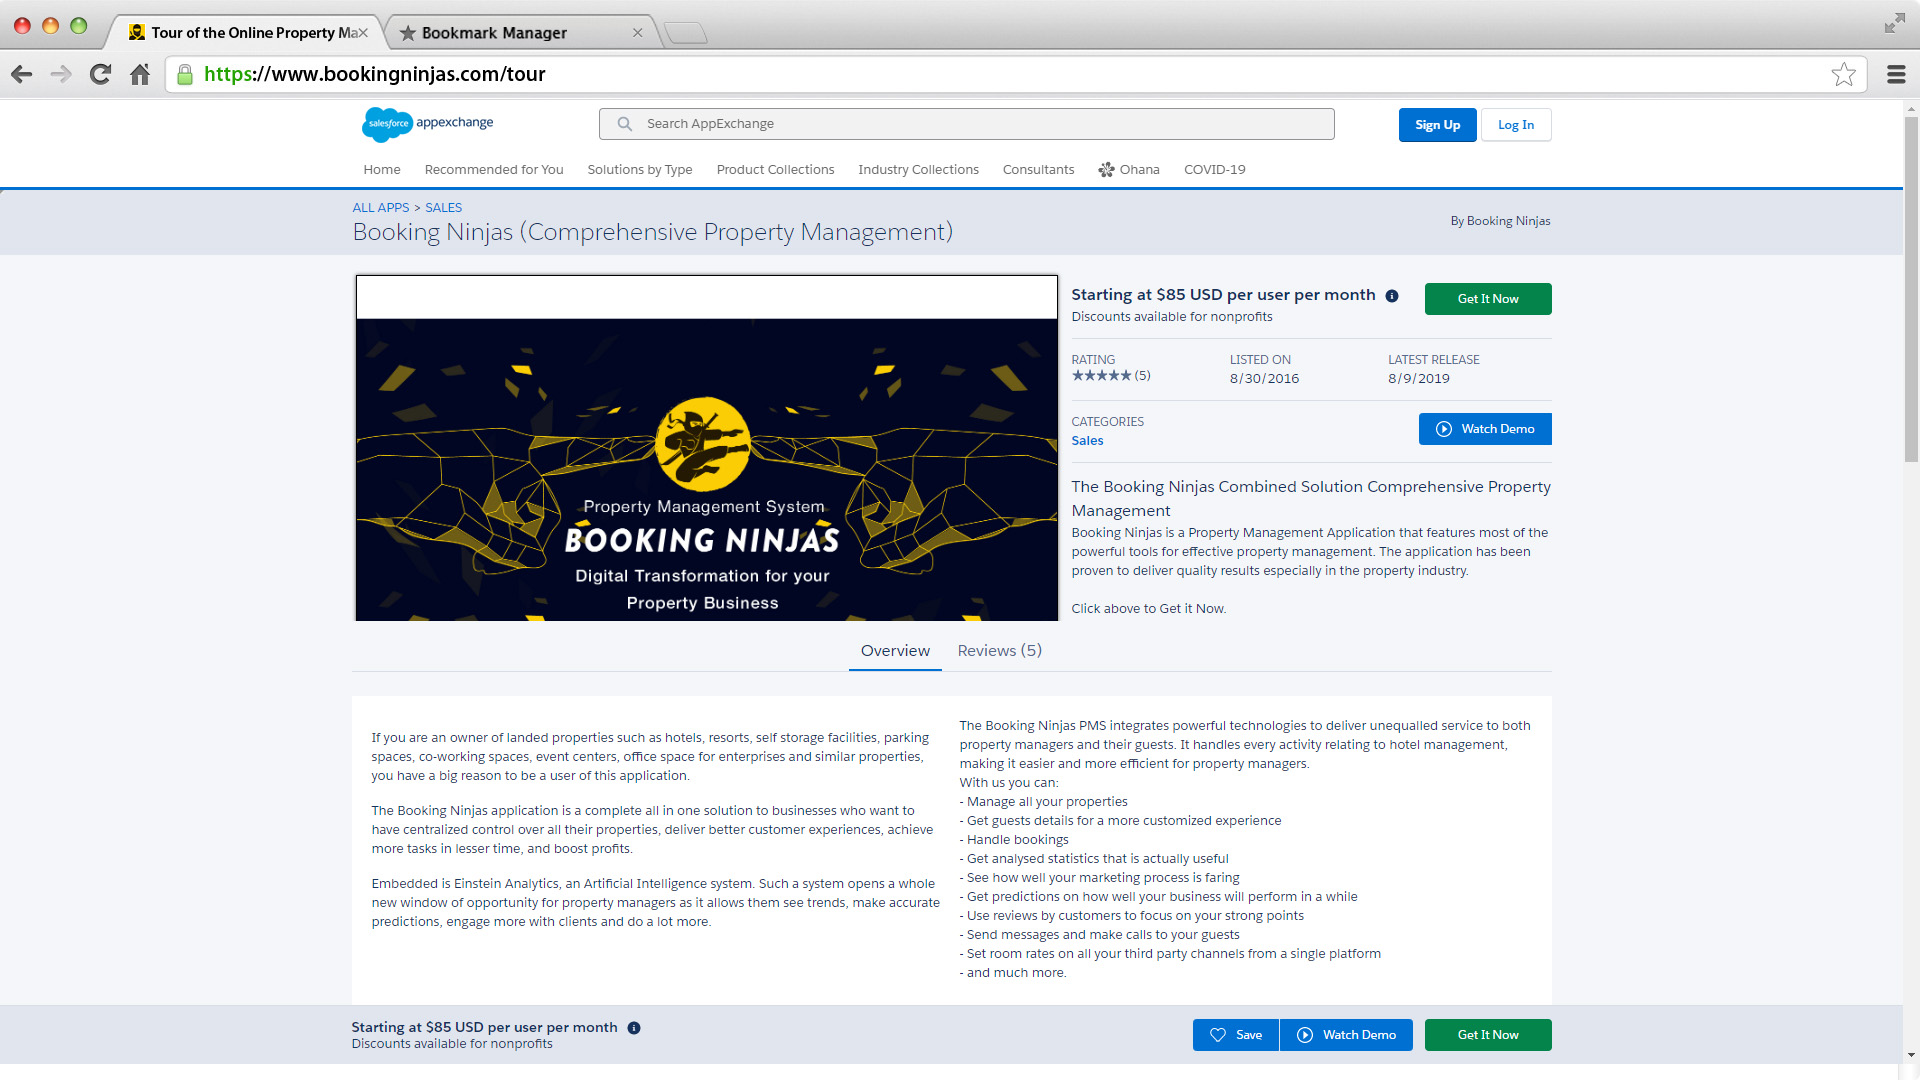Open the browser hamburger menu
1920x1080 pixels.
click(1896, 74)
